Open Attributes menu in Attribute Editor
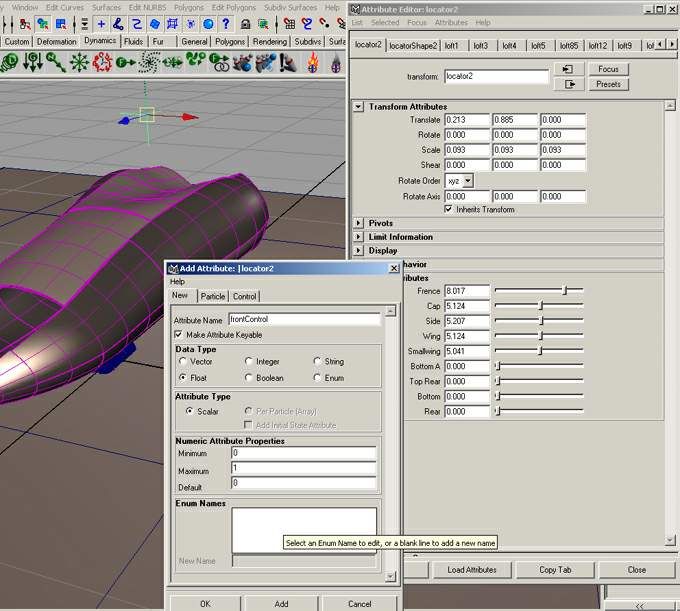 click(451, 22)
